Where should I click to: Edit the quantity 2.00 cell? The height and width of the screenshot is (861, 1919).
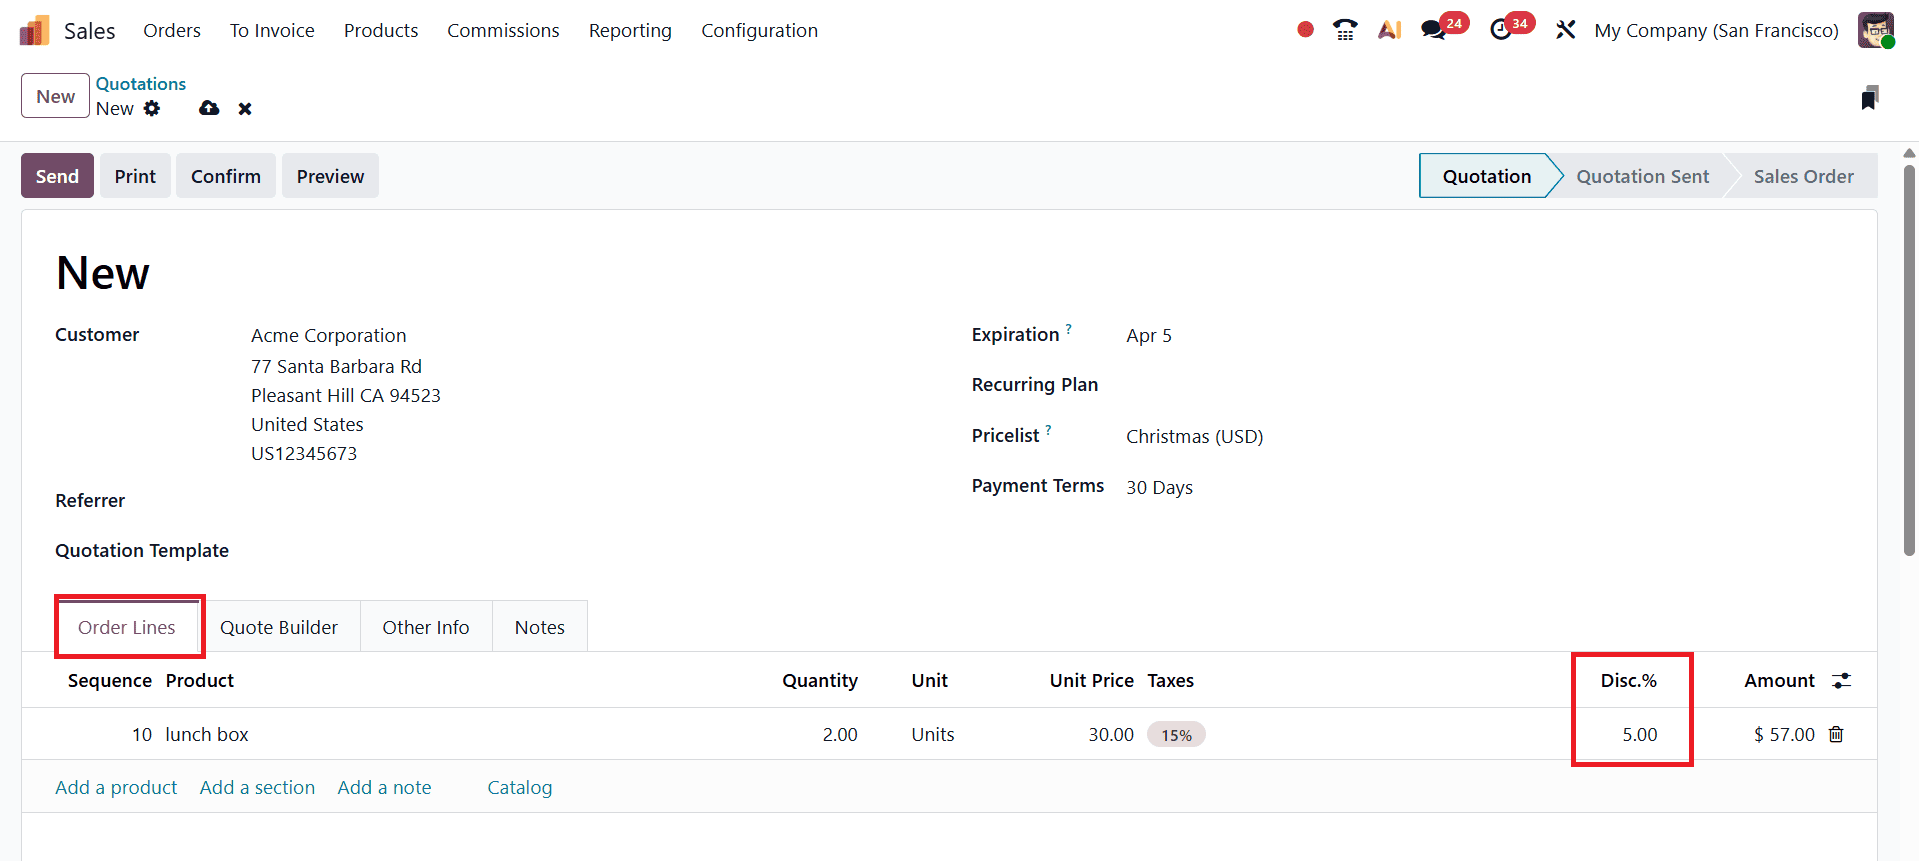[840, 734]
